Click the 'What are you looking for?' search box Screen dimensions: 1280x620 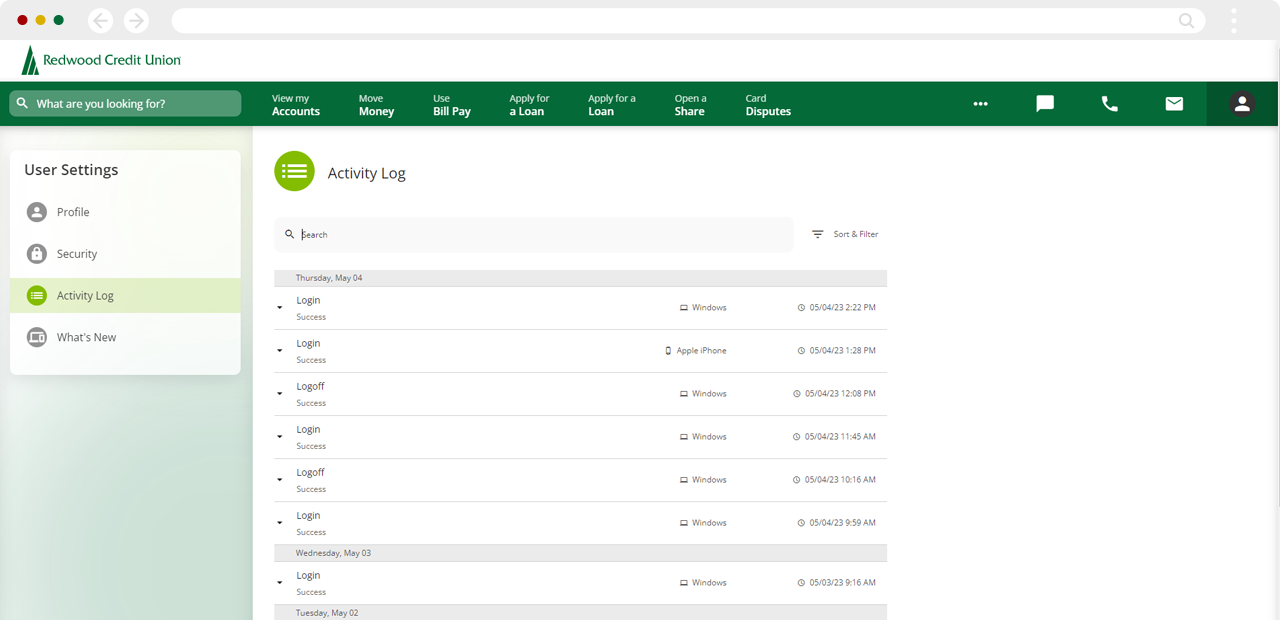click(125, 104)
